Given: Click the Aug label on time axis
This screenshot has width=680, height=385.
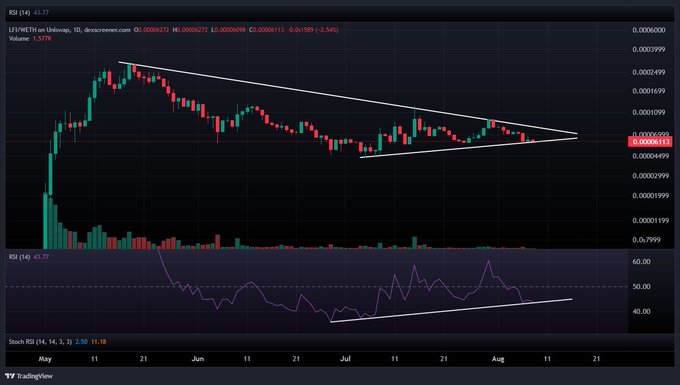Looking at the screenshot, I should 498,359.
